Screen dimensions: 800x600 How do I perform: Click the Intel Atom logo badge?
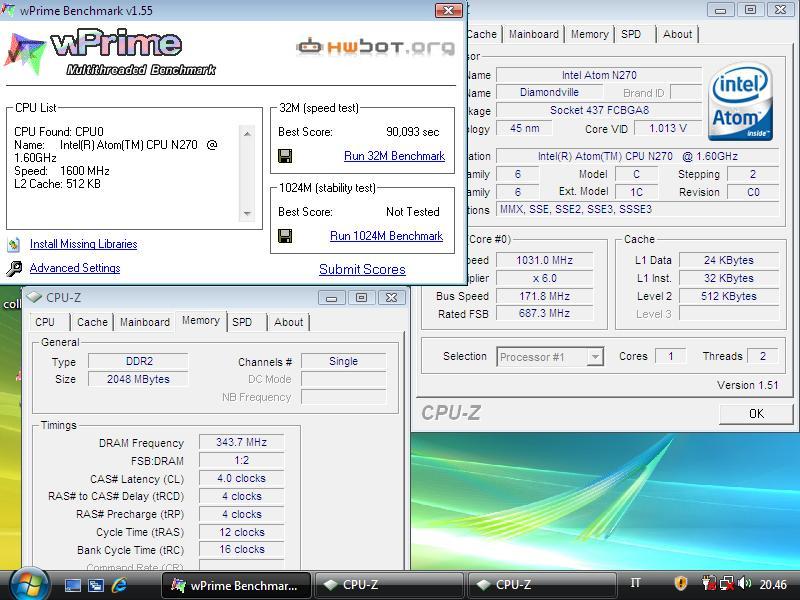[x=740, y=102]
